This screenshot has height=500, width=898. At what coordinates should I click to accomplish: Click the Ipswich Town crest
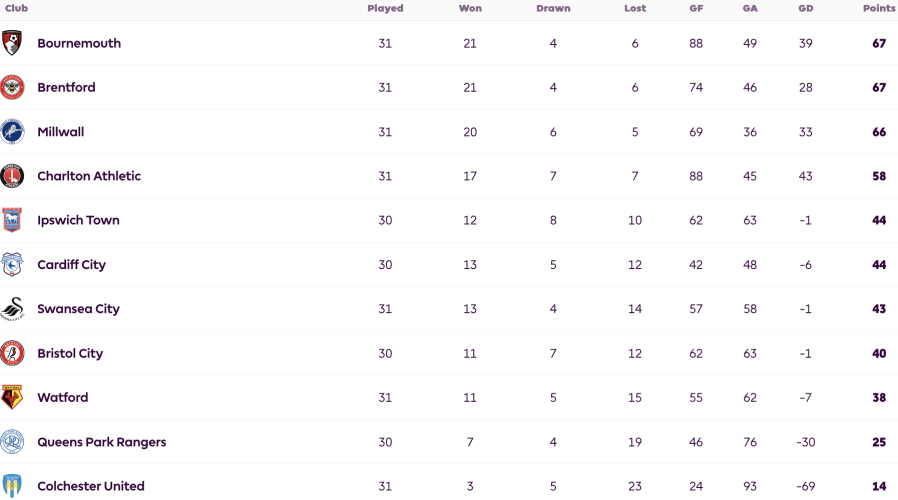pyautogui.click(x=12, y=220)
